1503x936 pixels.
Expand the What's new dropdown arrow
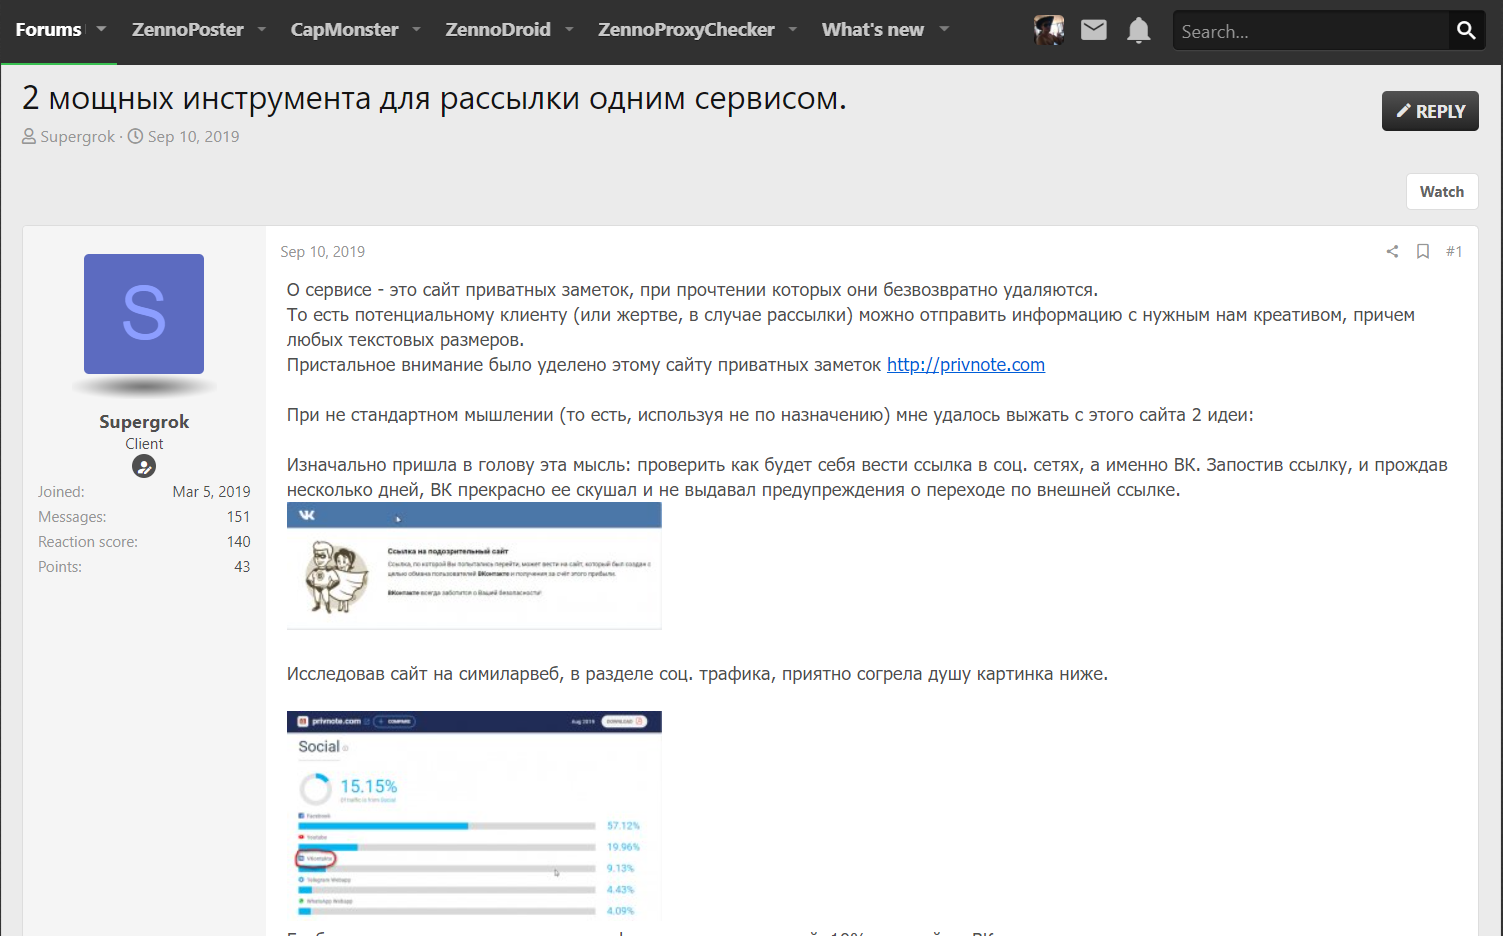pos(944,30)
